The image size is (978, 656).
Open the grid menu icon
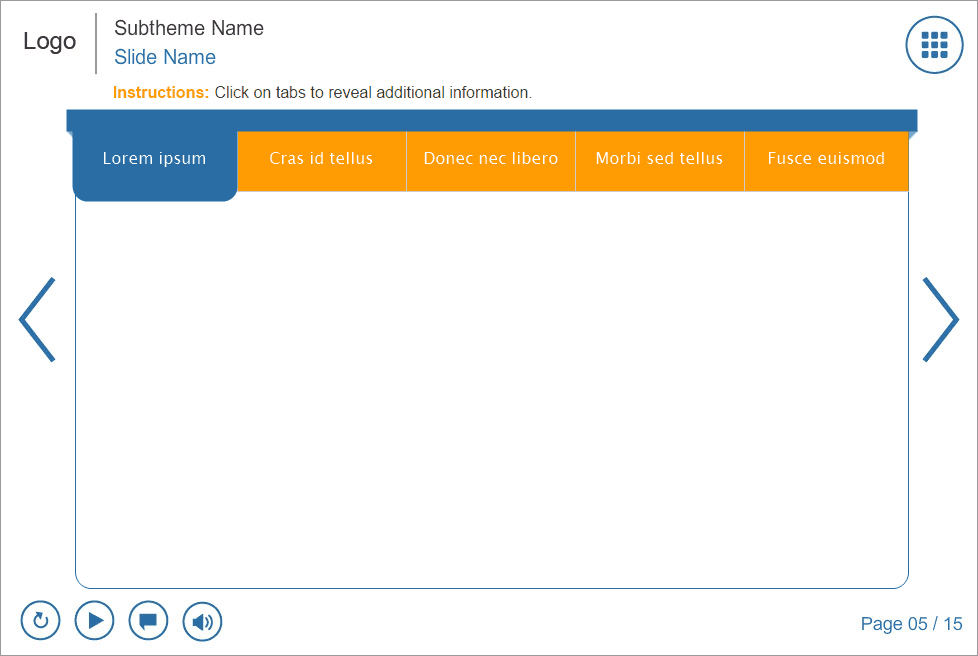(x=934, y=45)
